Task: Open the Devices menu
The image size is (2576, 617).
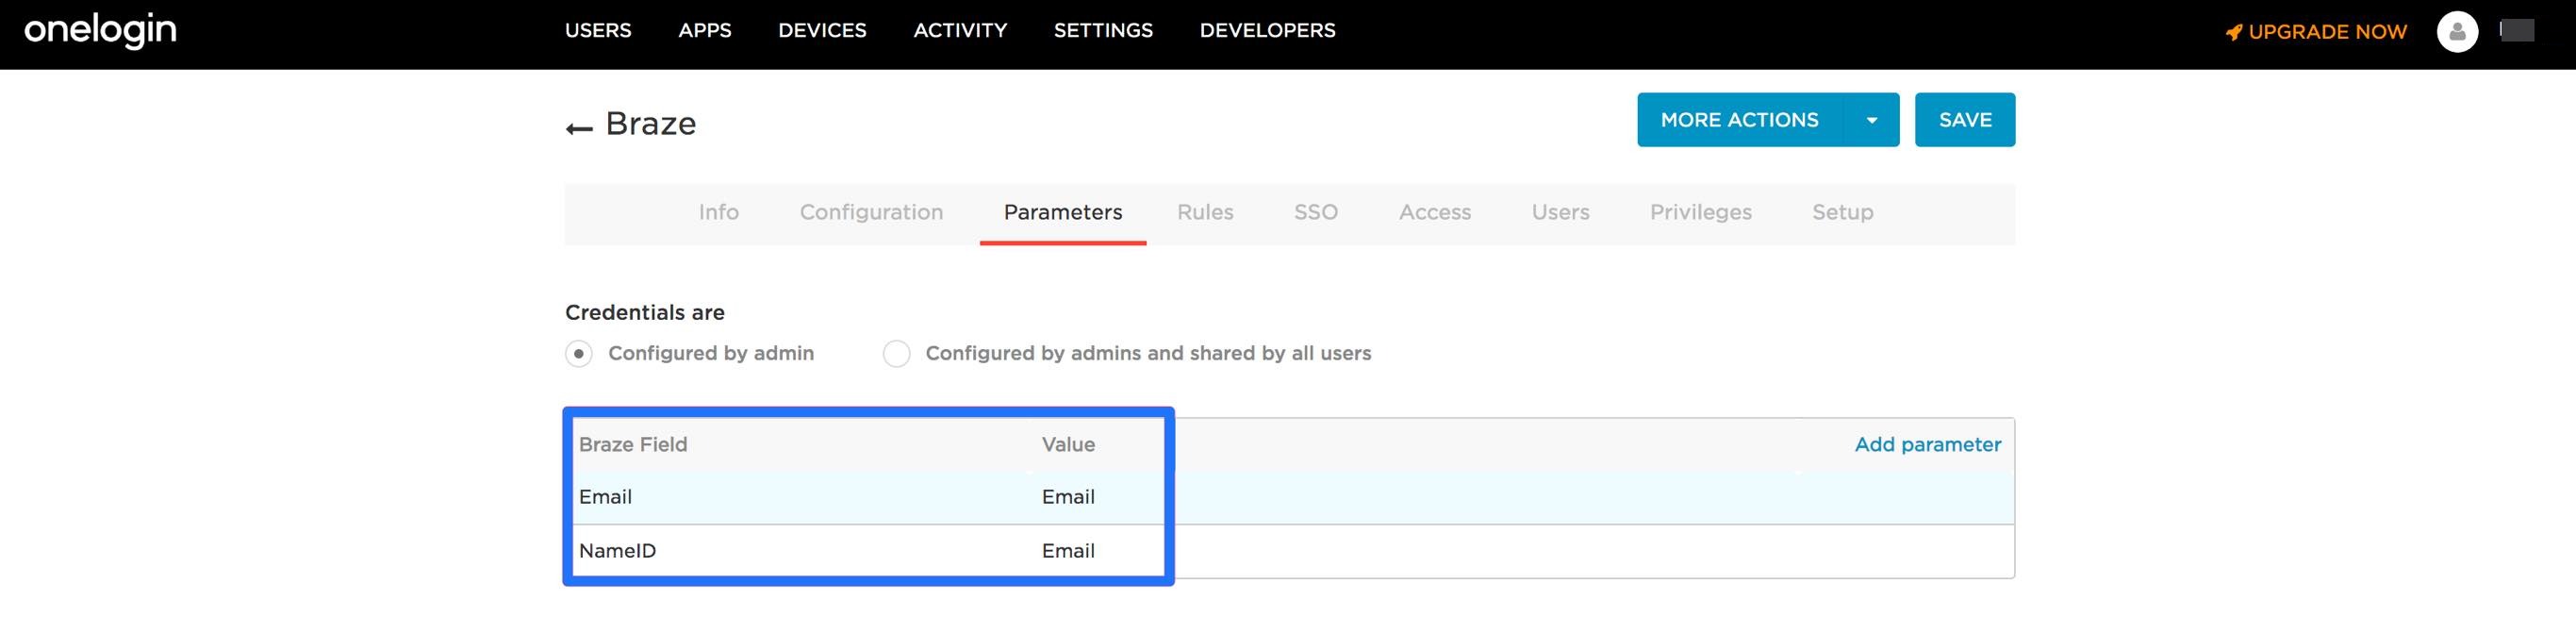Action: tap(822, 31)
